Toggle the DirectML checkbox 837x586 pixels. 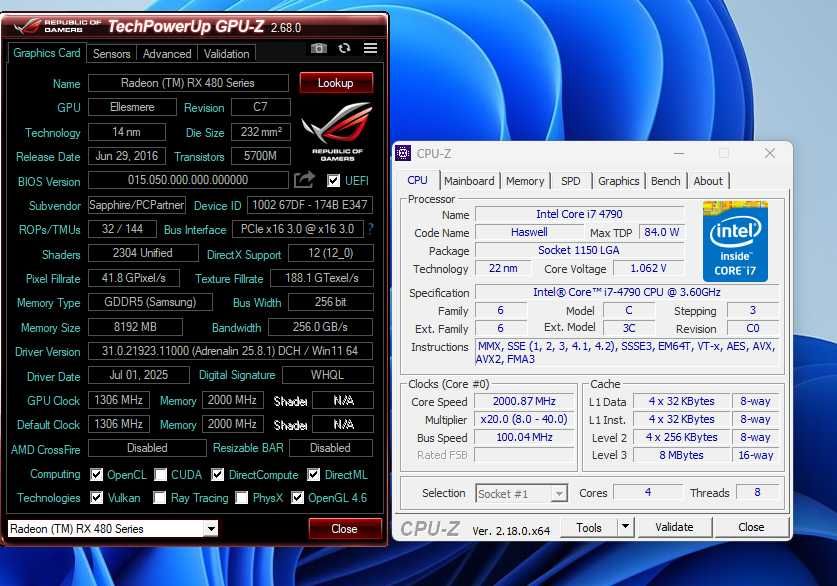click(x=313, y=474)
